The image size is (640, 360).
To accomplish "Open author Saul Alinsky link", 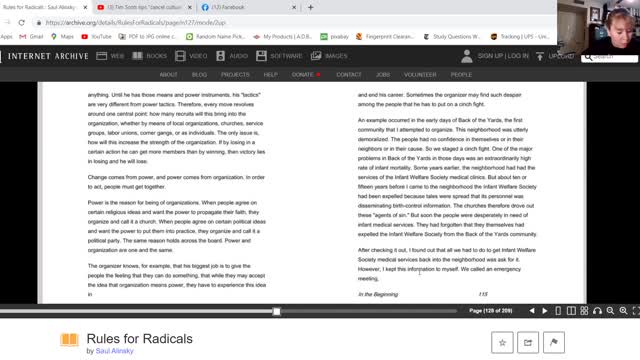I will click(114, 351).
